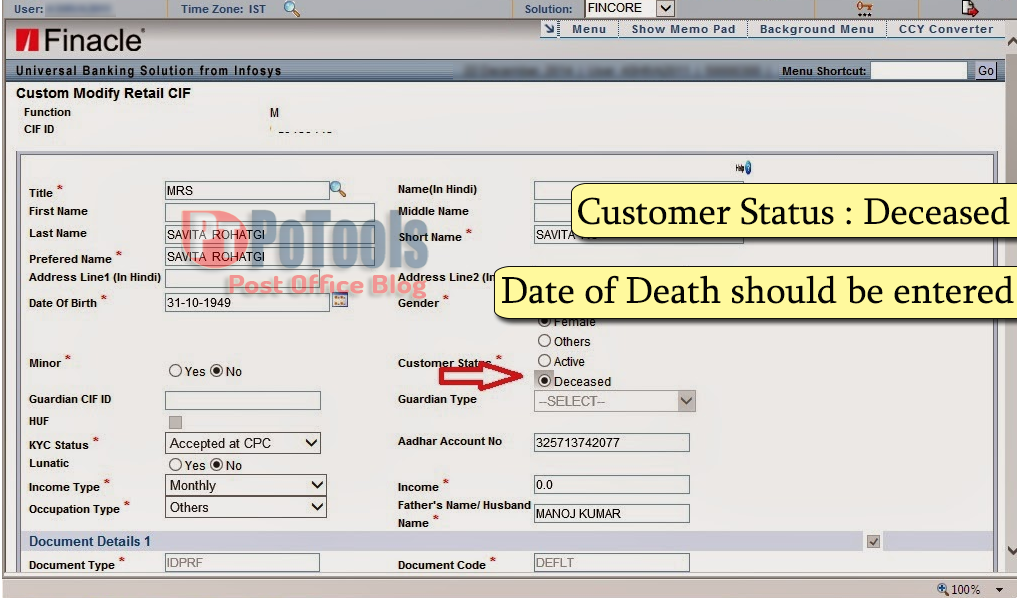Open the Date Of Birth calendar picker
The image size is (1017, 598).
pos(339,301)
